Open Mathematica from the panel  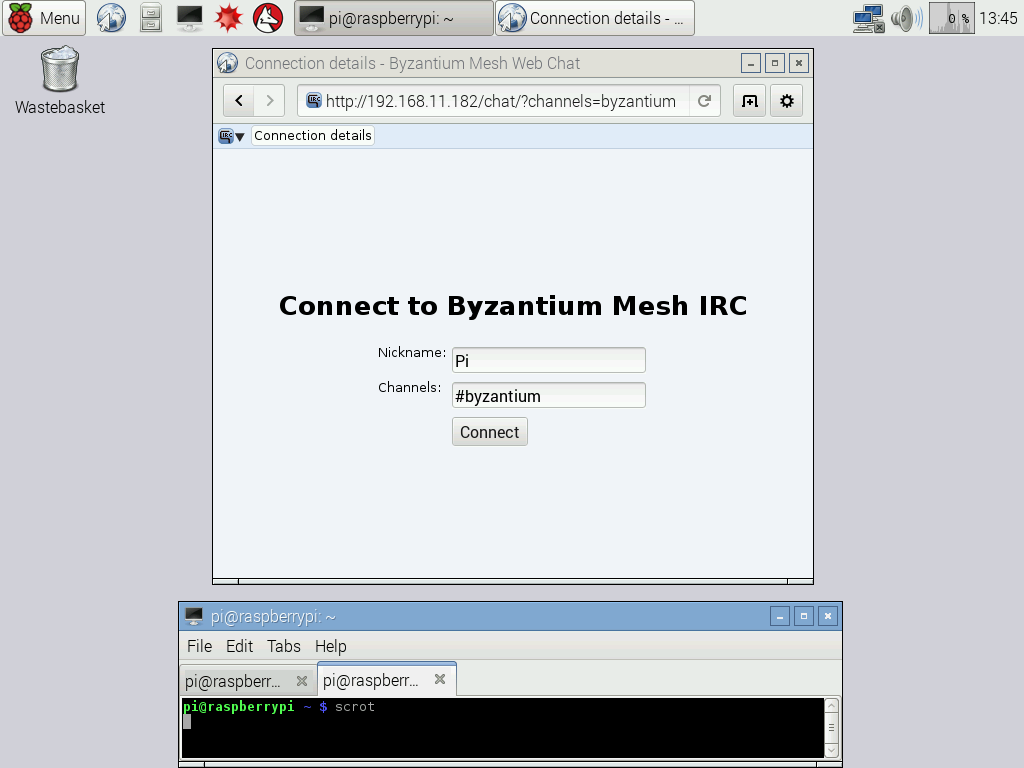(x=229, y=18)
